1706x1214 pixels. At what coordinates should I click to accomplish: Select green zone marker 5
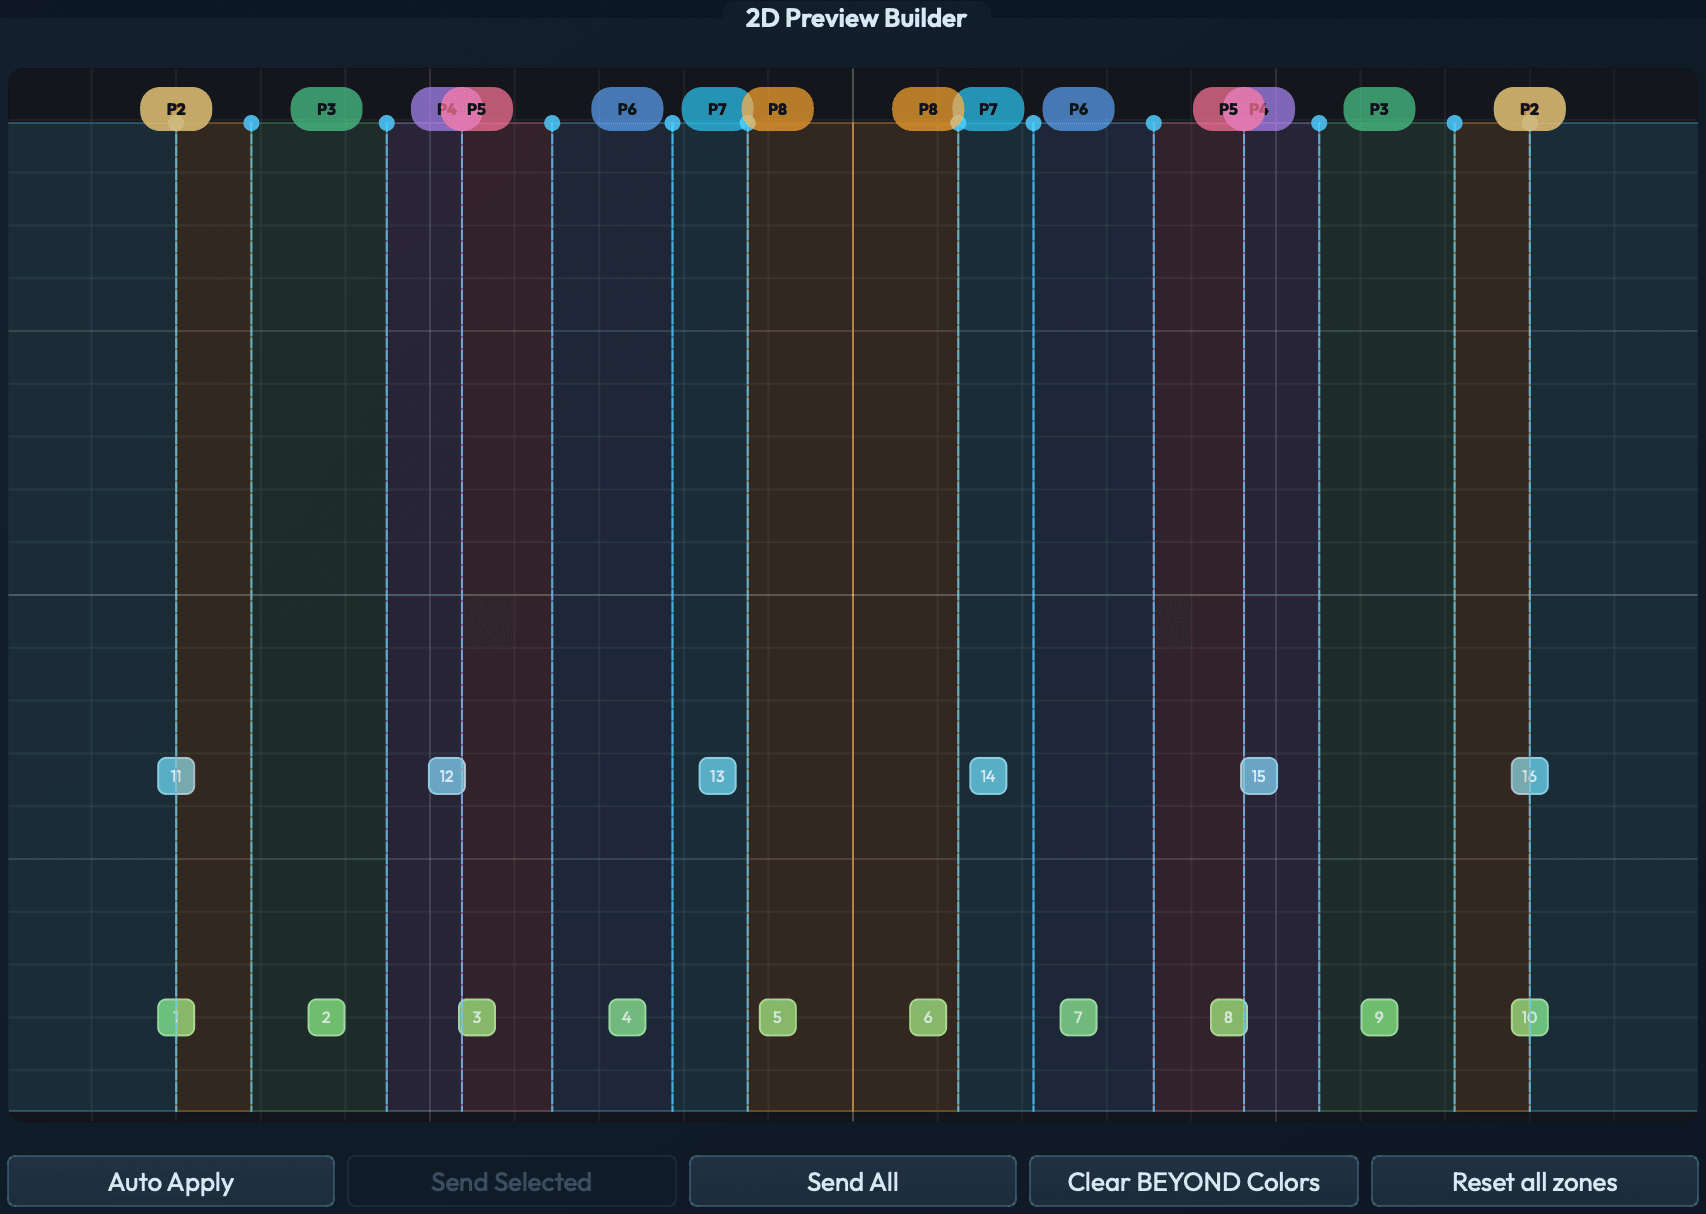(x=777, y=1017)
